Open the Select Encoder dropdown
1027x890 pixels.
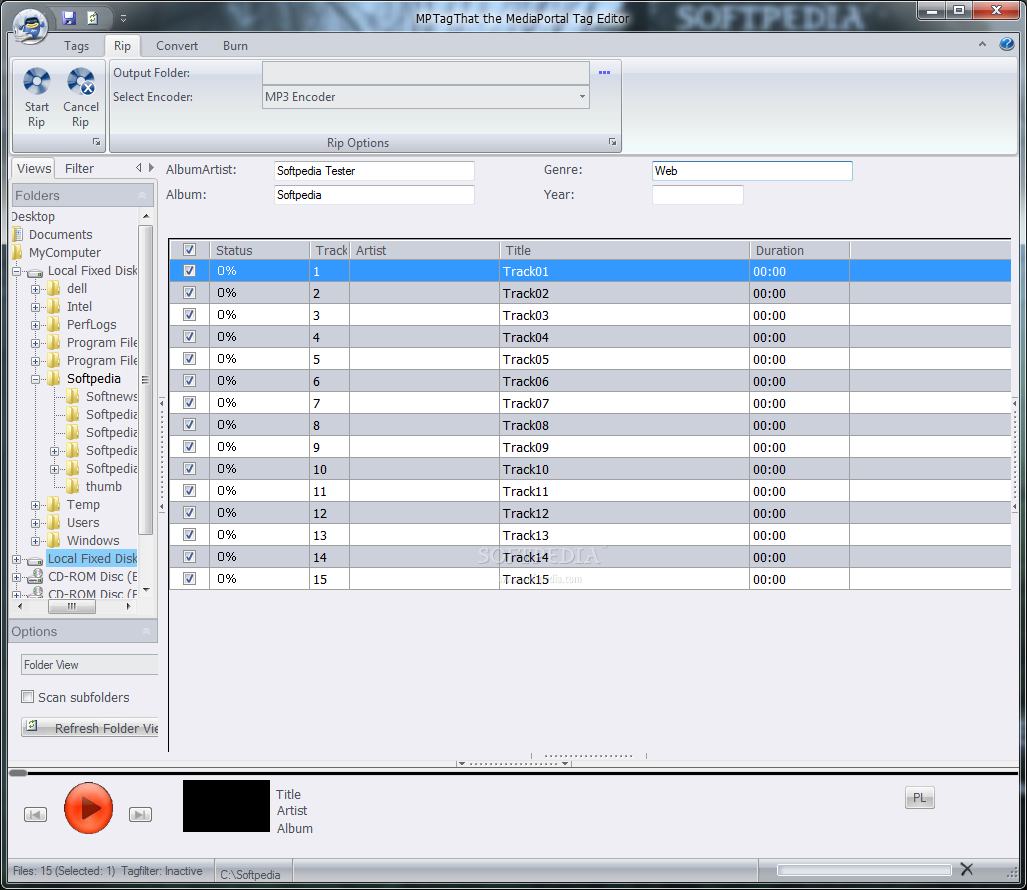pyautogui.click(x=426, y=97)
